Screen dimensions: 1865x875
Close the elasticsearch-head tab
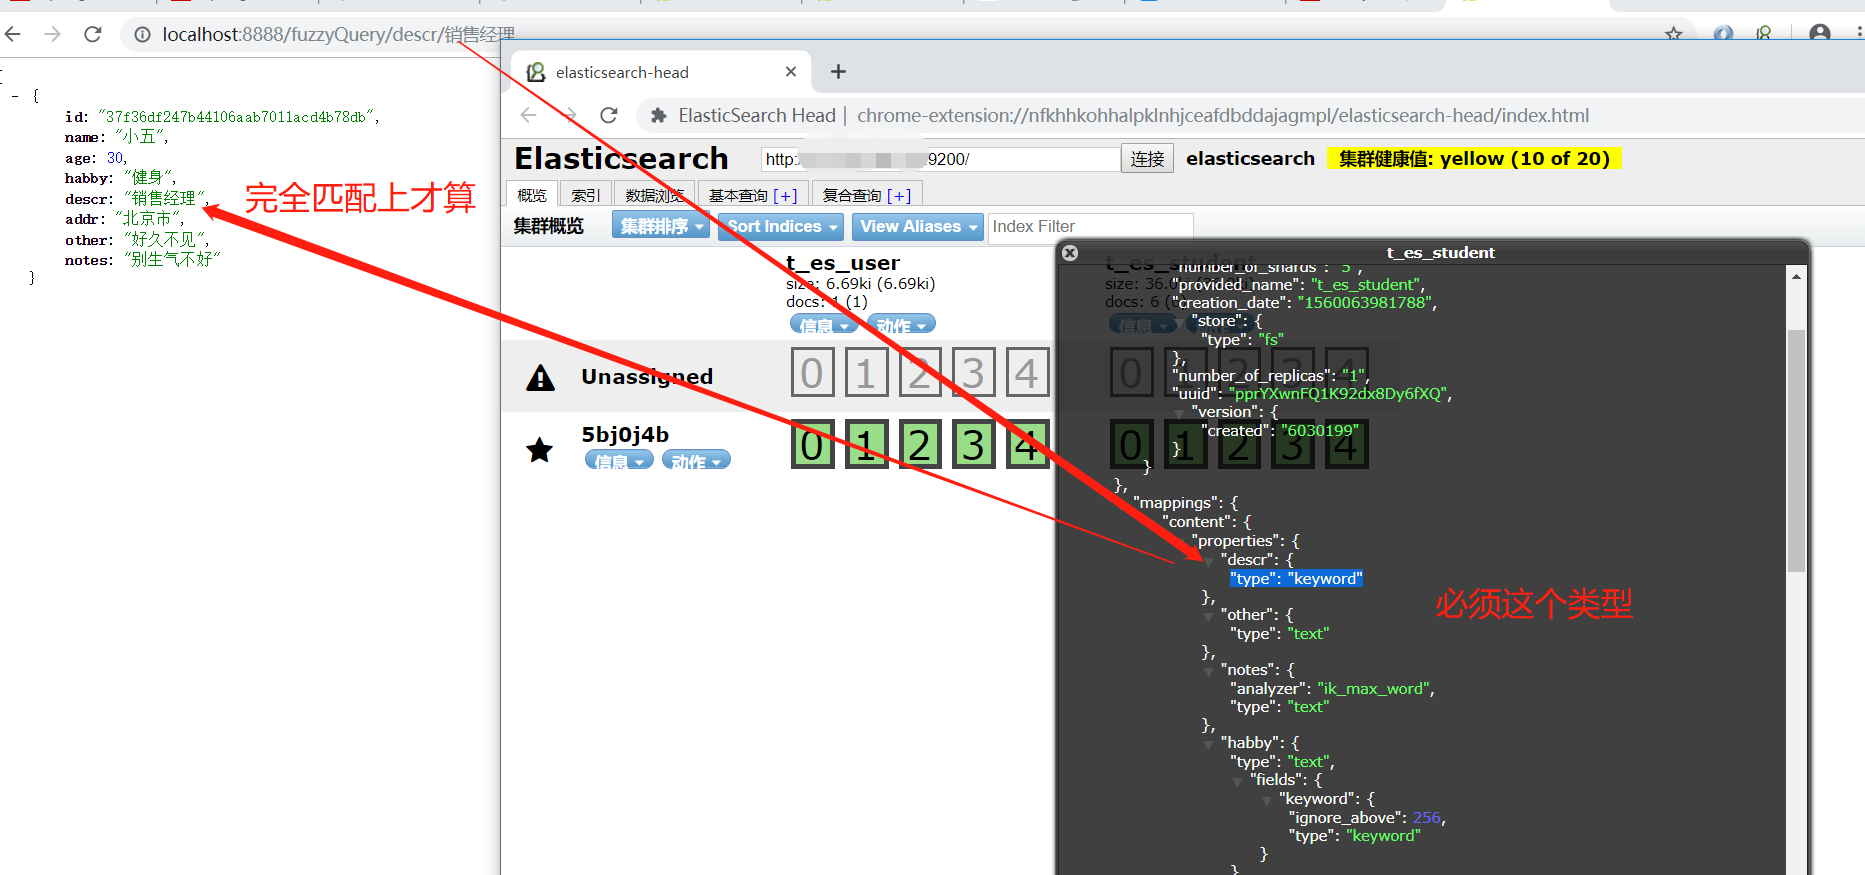click(x=791, y=72)
